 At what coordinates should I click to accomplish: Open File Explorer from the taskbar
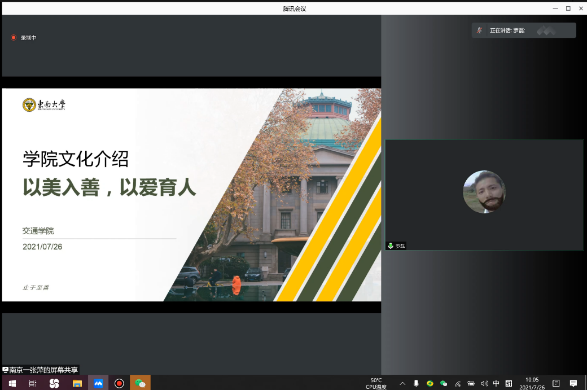coord(77,383)
